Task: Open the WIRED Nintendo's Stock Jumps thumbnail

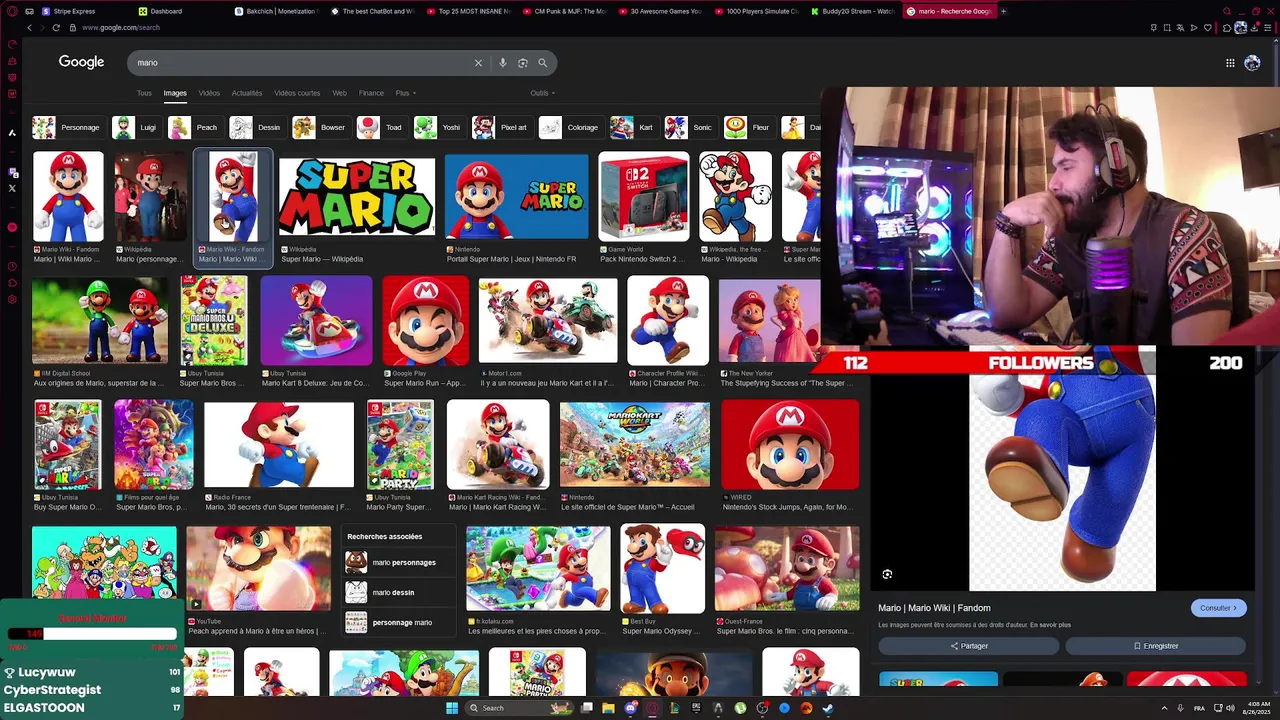Action: click(x=790, y=445)
